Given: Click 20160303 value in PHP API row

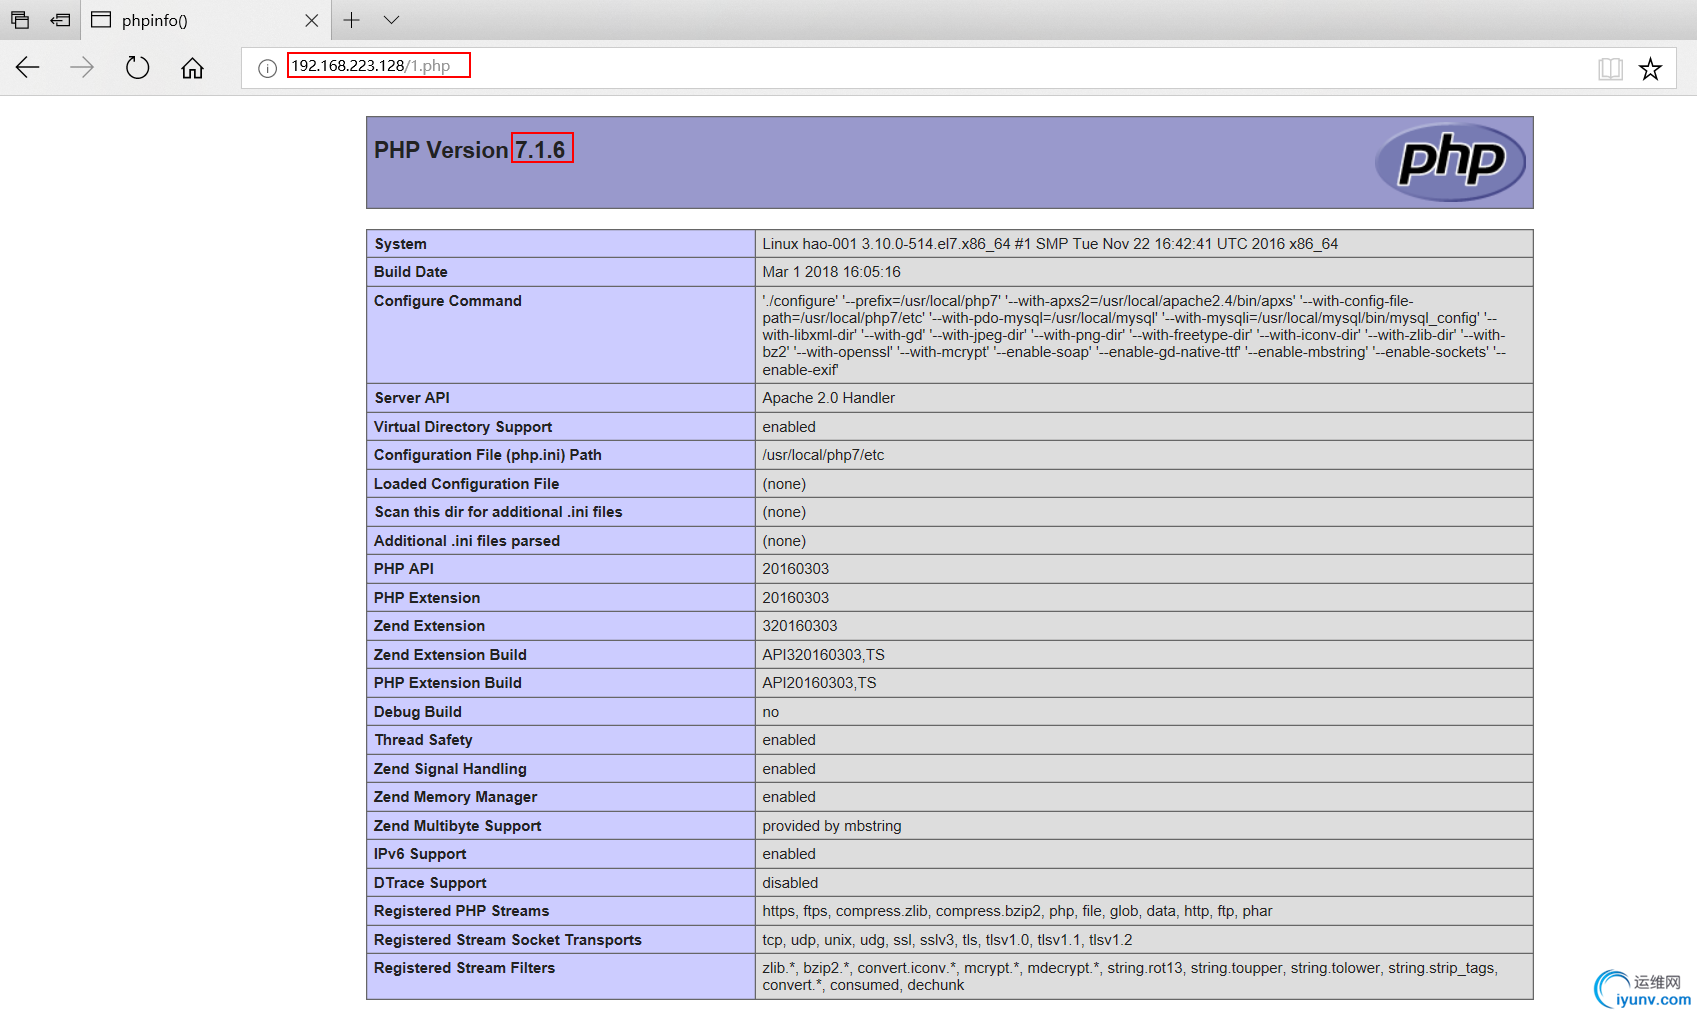Looking at the screenshot, I should [x=795, y=569].
